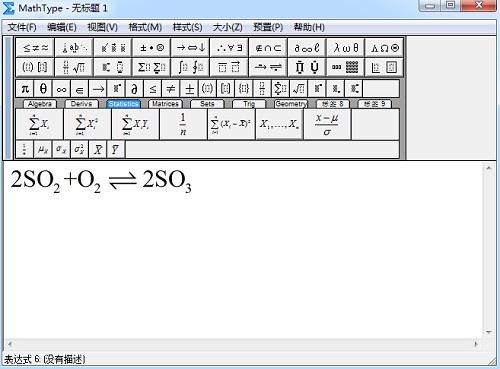Insert the π symbol from small bar

click(25, 89)
